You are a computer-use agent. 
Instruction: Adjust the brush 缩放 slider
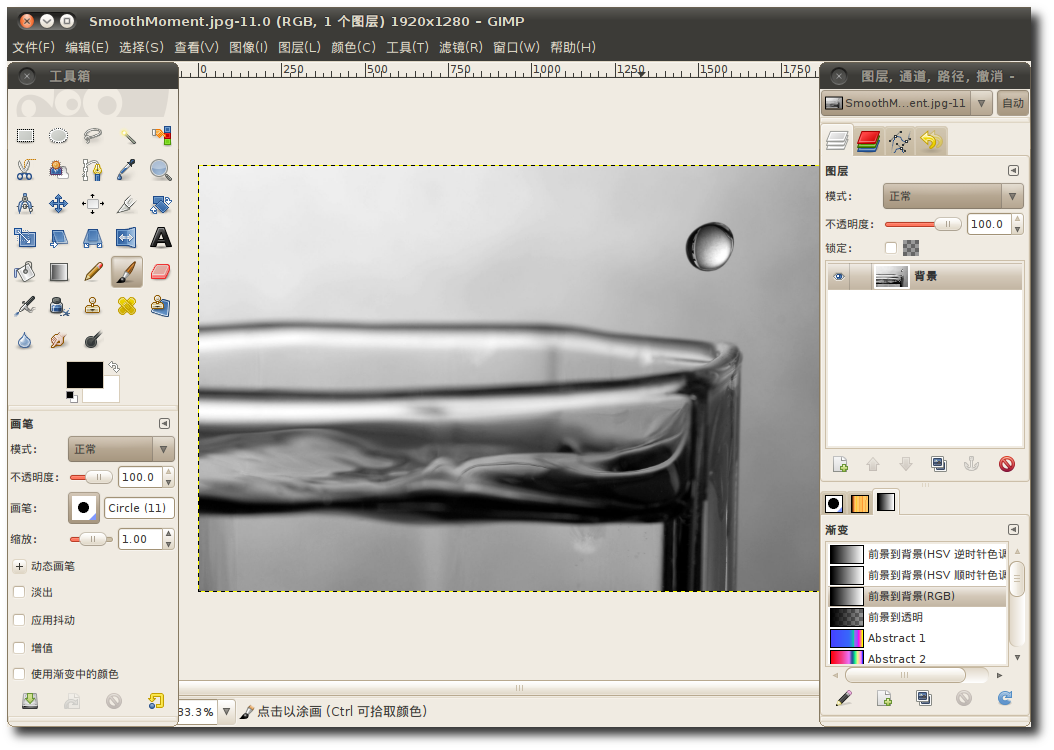[91, 539]
